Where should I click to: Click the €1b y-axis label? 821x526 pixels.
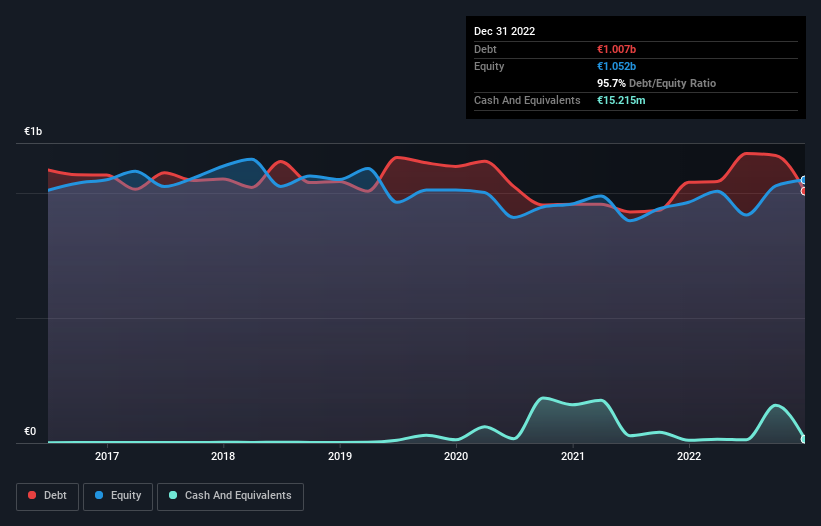click(x=33, y=131)
